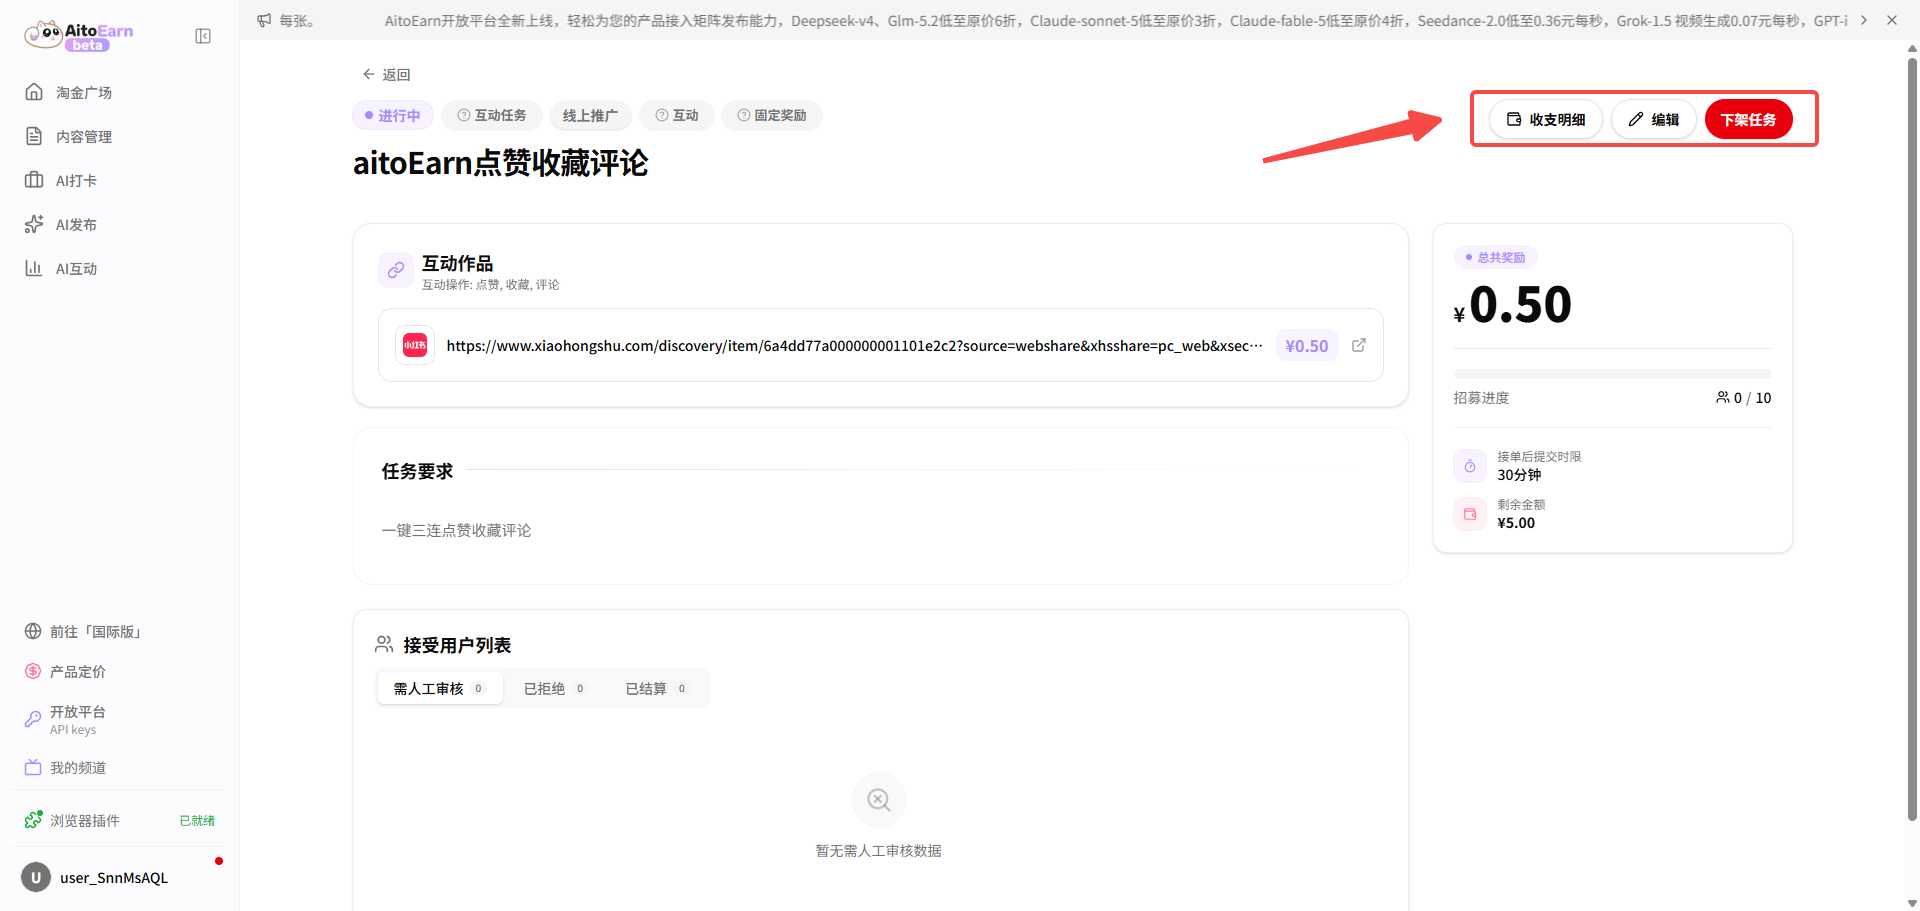Click the 接受用户列表 users icon

384,644
